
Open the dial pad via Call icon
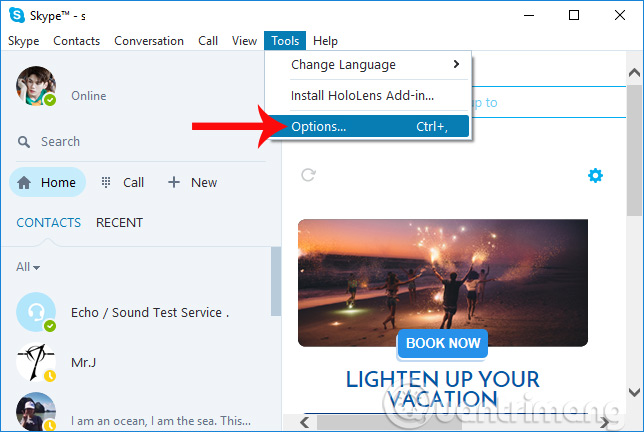pyautogui.click(x=107, y=182)
